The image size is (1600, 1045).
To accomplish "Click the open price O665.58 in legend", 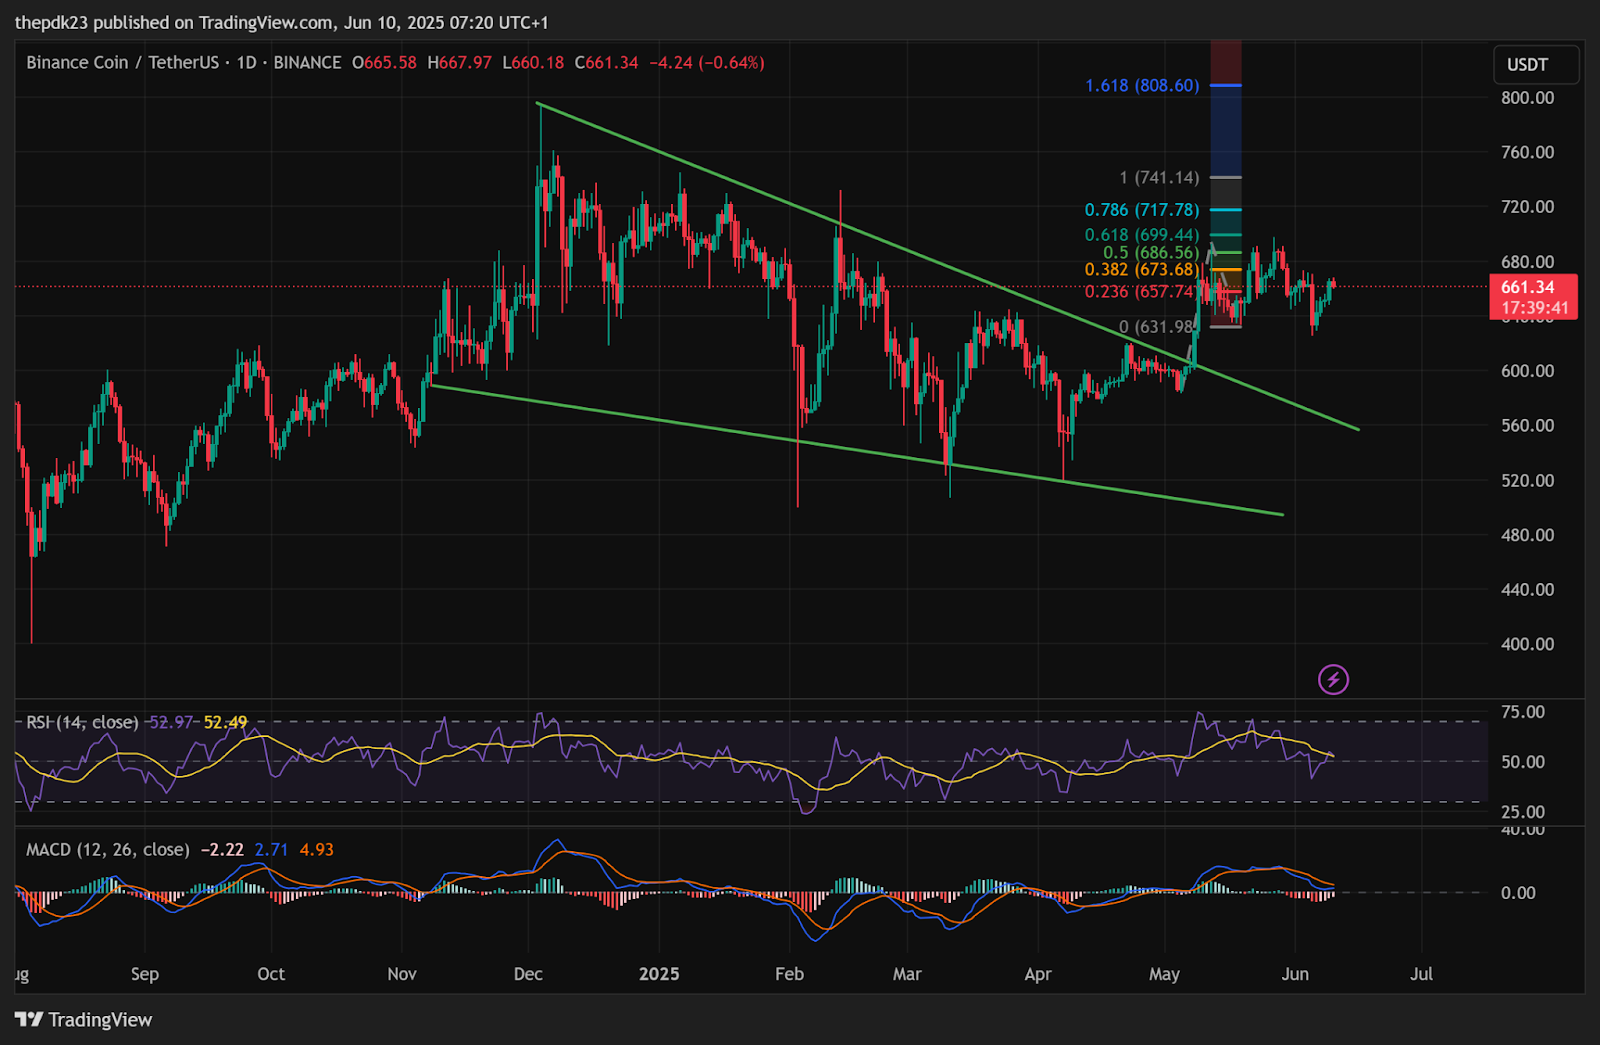I will tap(384, 62).
